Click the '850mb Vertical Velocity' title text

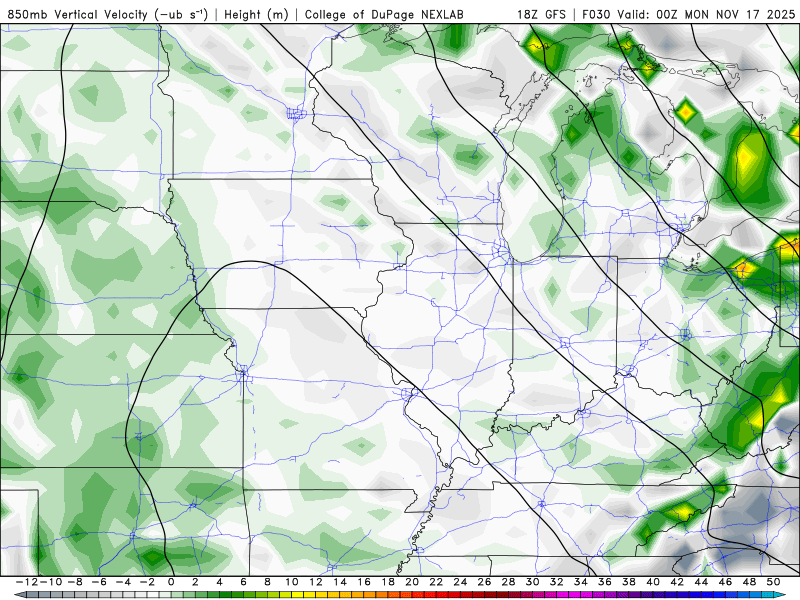pyautogui.click(x=78, y=14)
